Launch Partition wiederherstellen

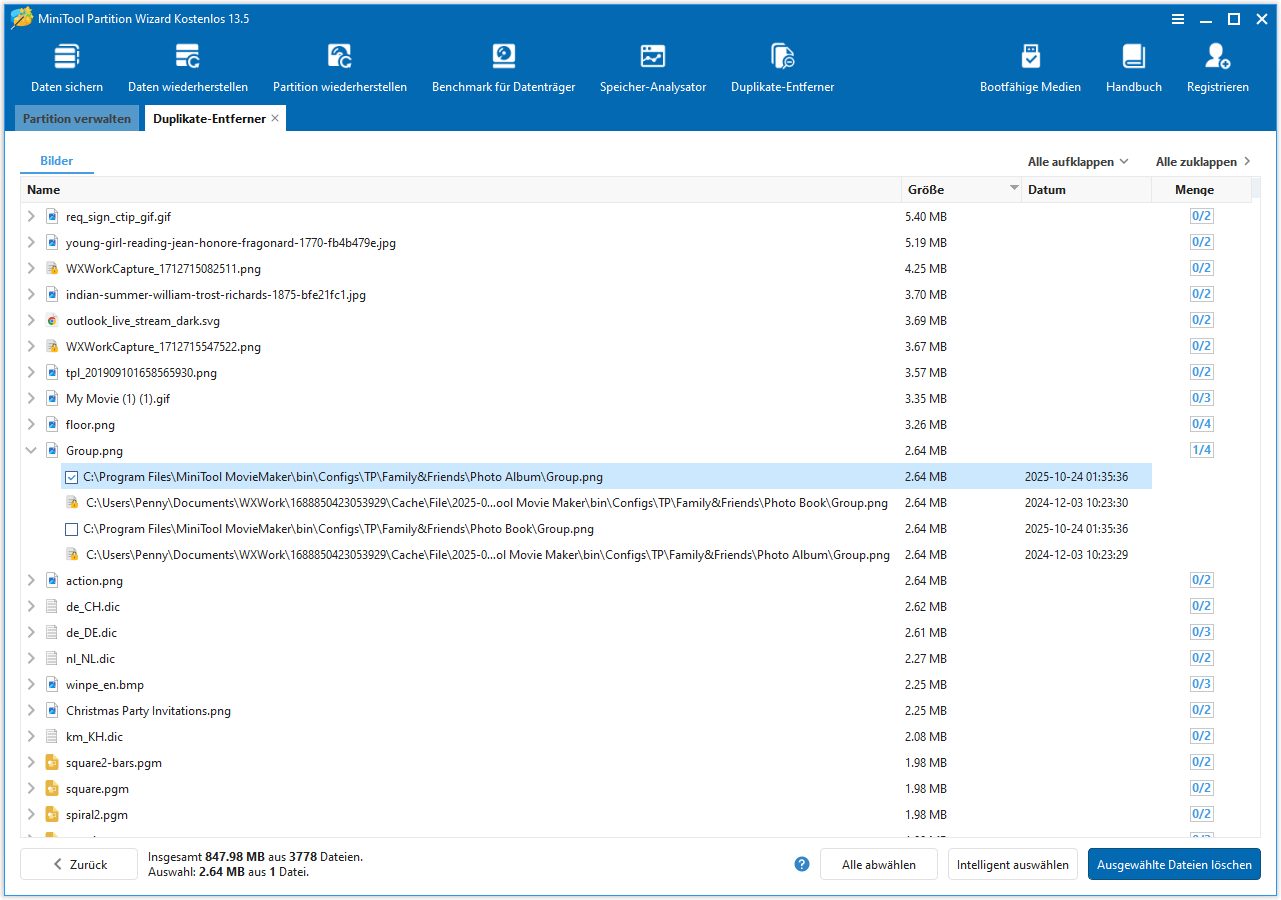click(340, 65)
